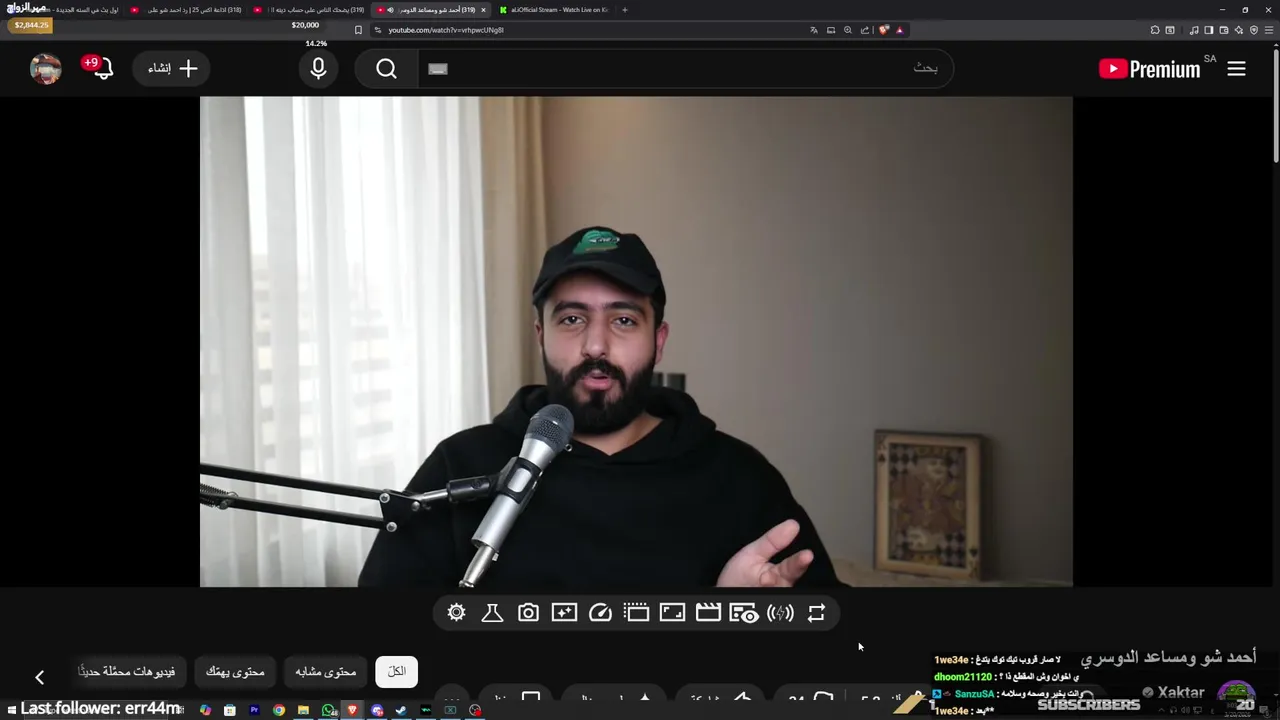This screenshot has width=1280, height=720.
Task: Click the music note playlist icon in toolbar
Action: 1194,30
